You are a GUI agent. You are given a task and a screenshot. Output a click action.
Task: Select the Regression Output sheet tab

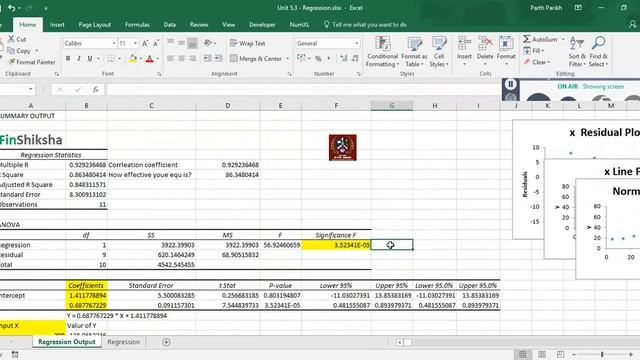[x=67, y=342]
